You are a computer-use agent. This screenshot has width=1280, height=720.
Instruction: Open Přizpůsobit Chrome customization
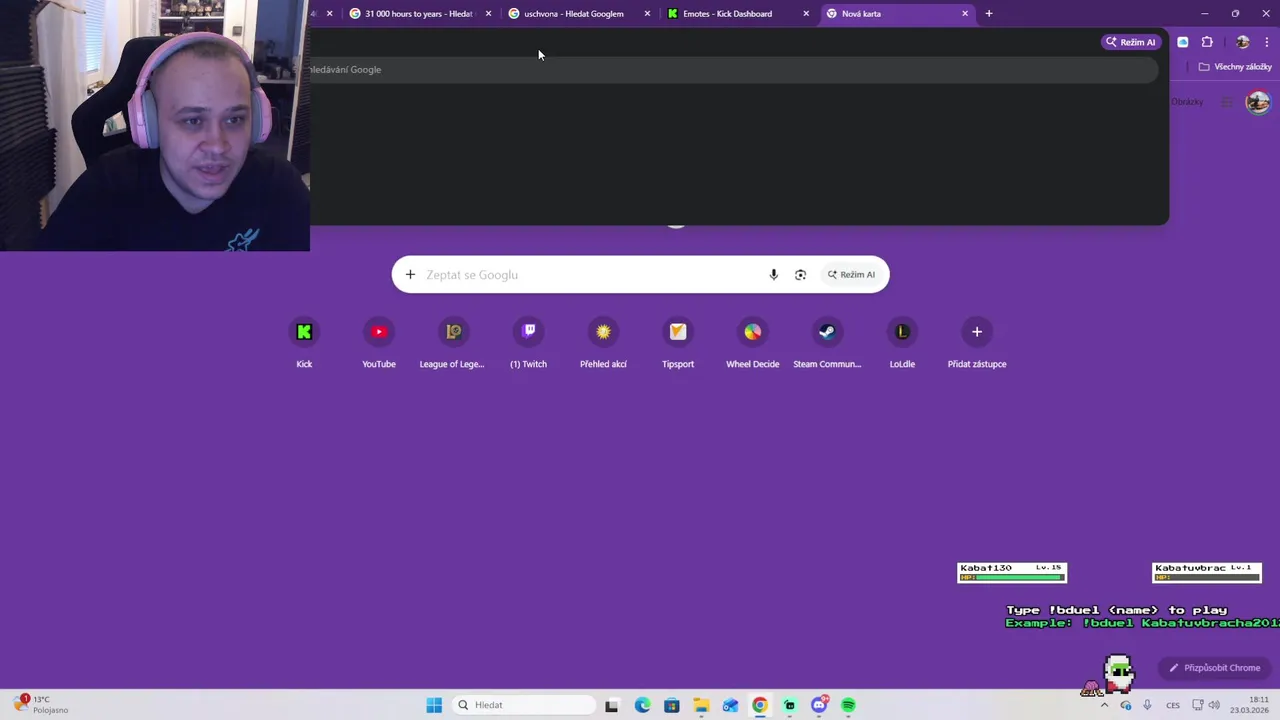pyautogui.click(x=1214, y=668)
